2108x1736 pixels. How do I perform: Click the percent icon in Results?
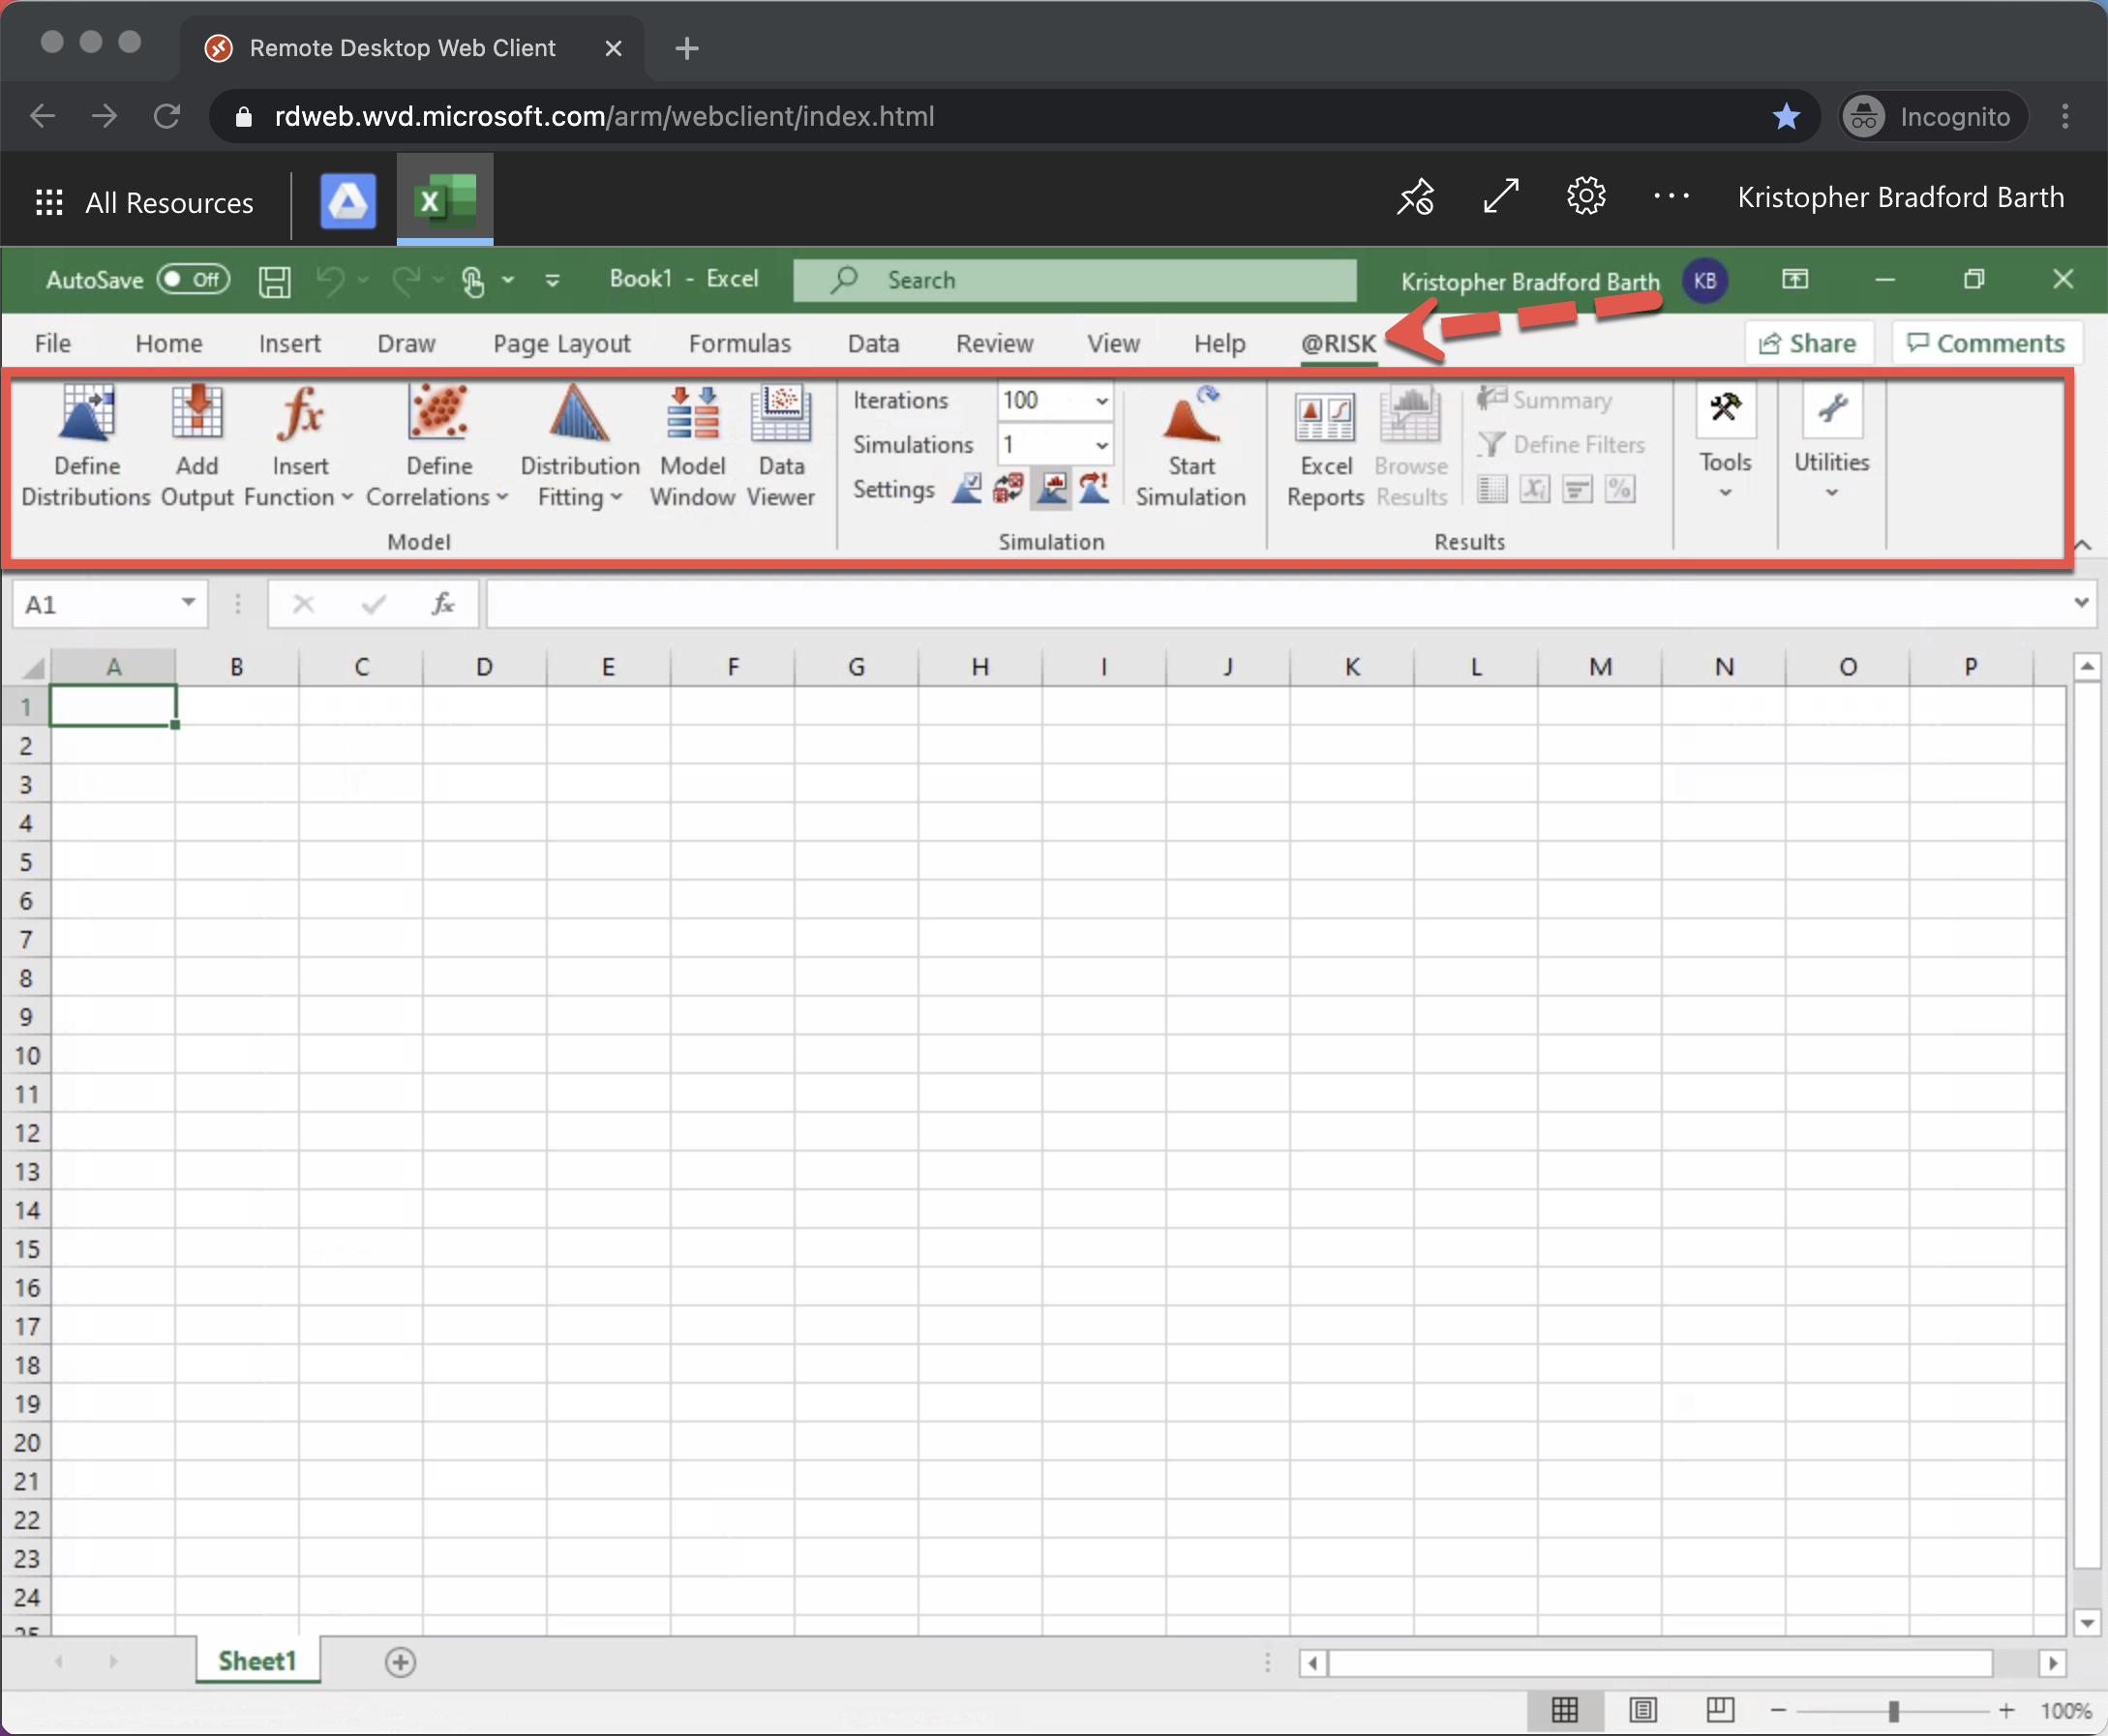coord(1620,489)
